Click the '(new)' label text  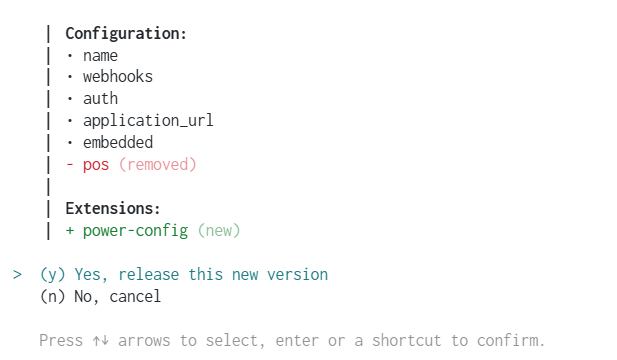(x=219, y=231)
